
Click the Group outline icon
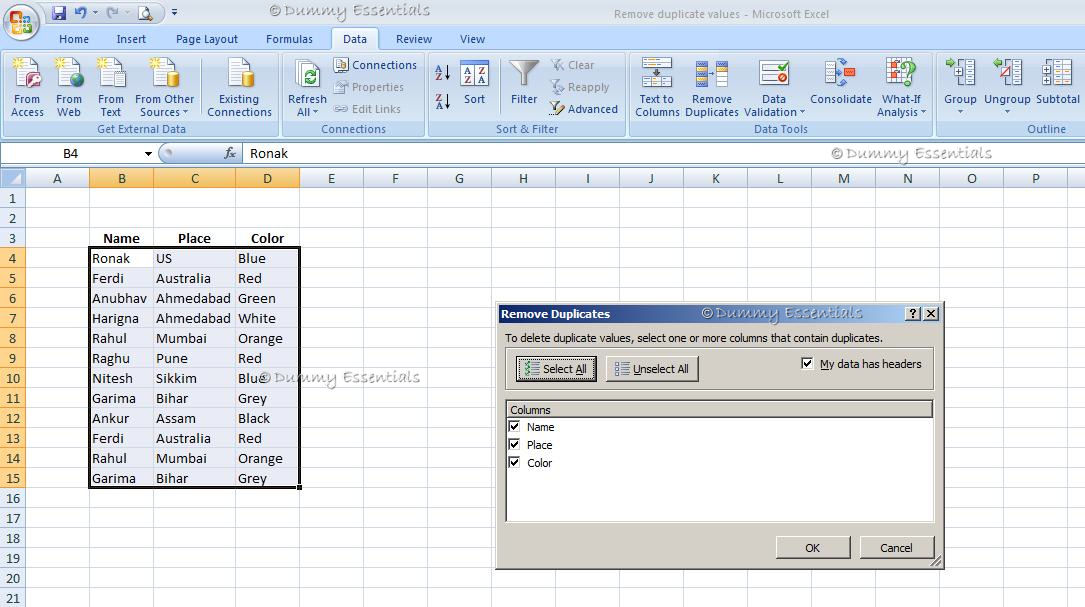[960, 74]
